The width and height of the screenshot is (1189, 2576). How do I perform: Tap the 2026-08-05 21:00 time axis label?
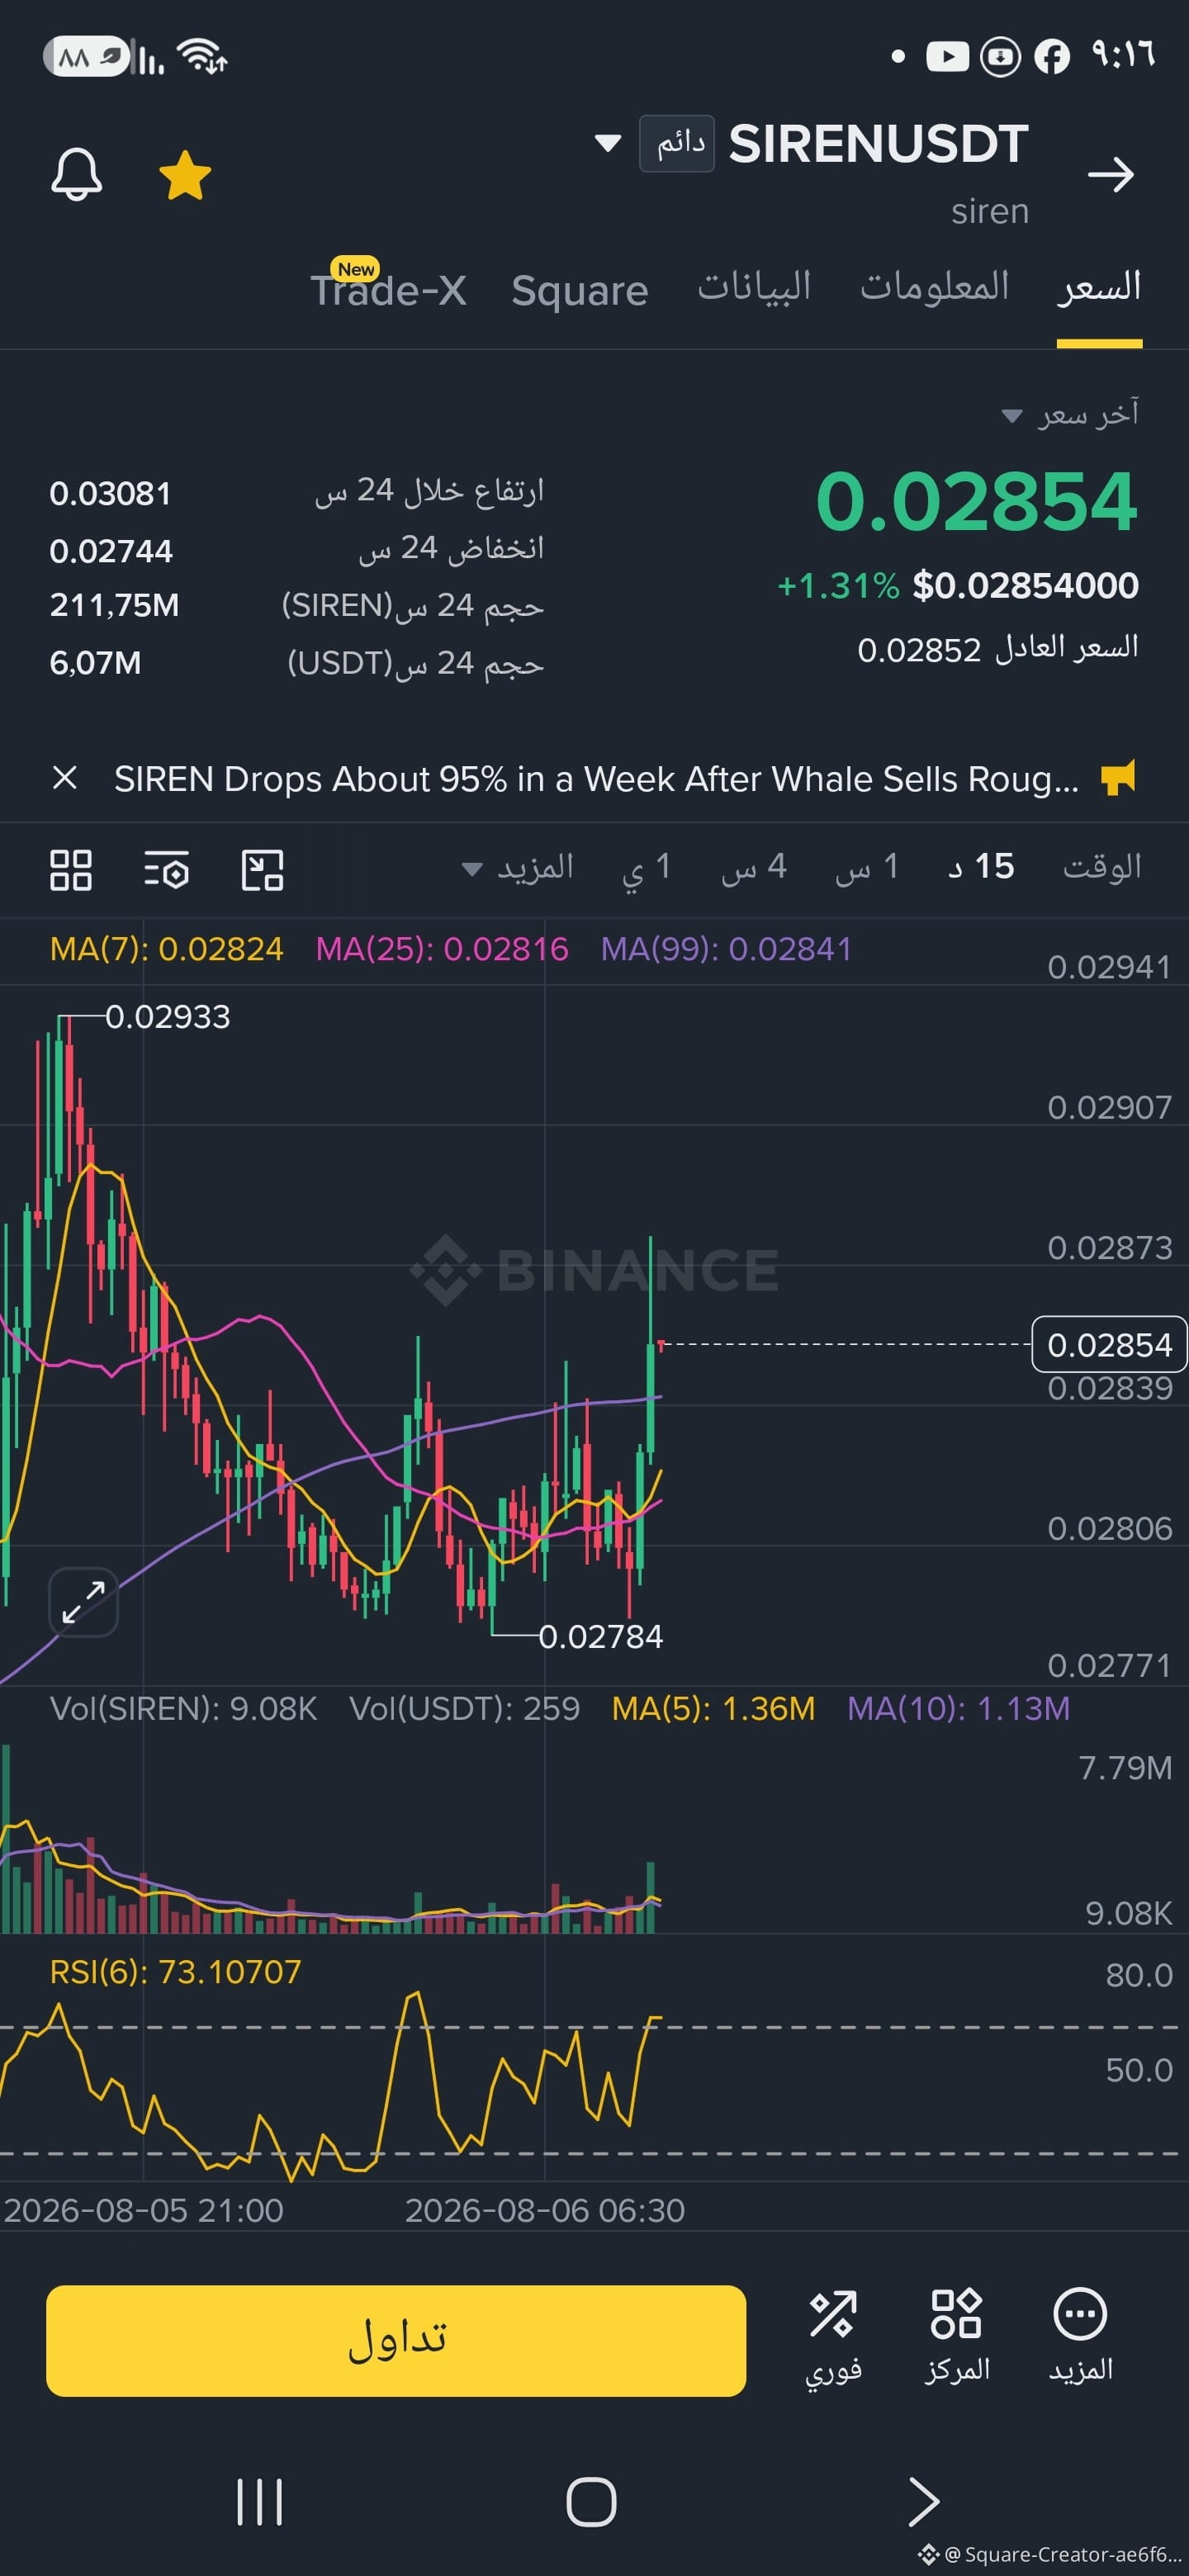144,2210
